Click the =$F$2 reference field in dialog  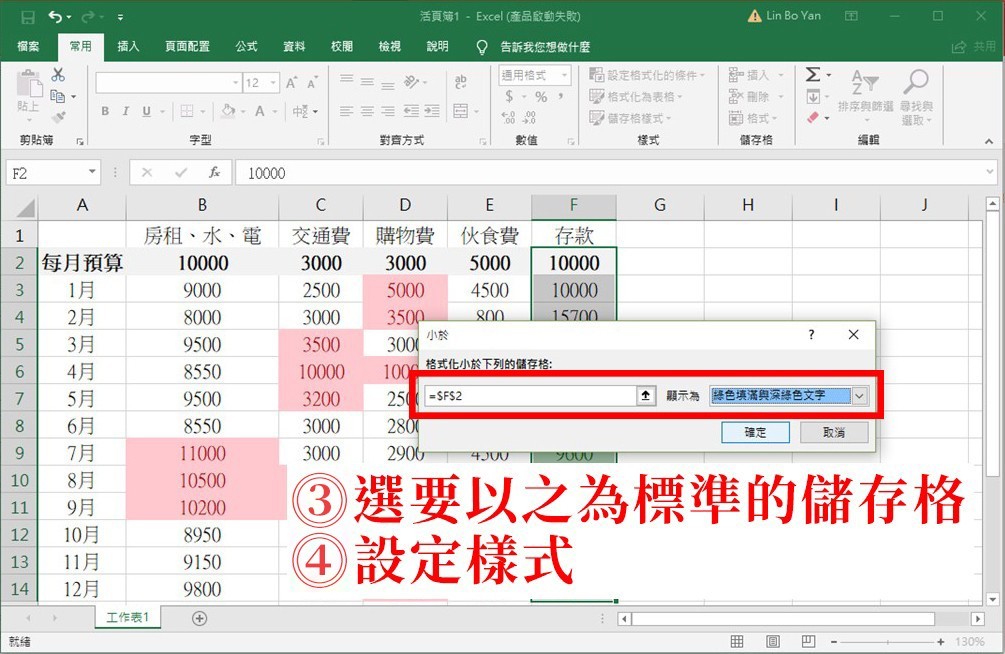(x=530, y=396)
